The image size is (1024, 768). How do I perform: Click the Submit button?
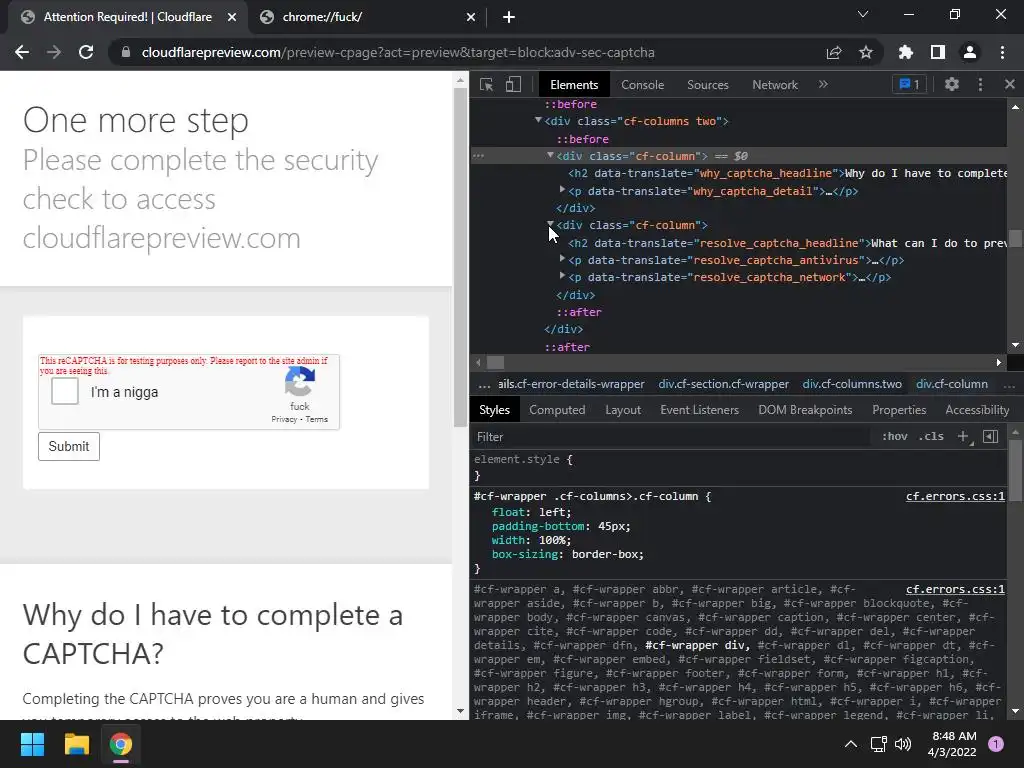coord(69,446)
